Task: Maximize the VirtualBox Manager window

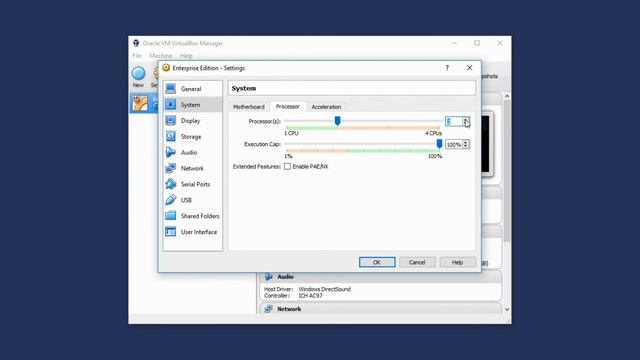Action: pyautogui.click(x=477, y=43)
